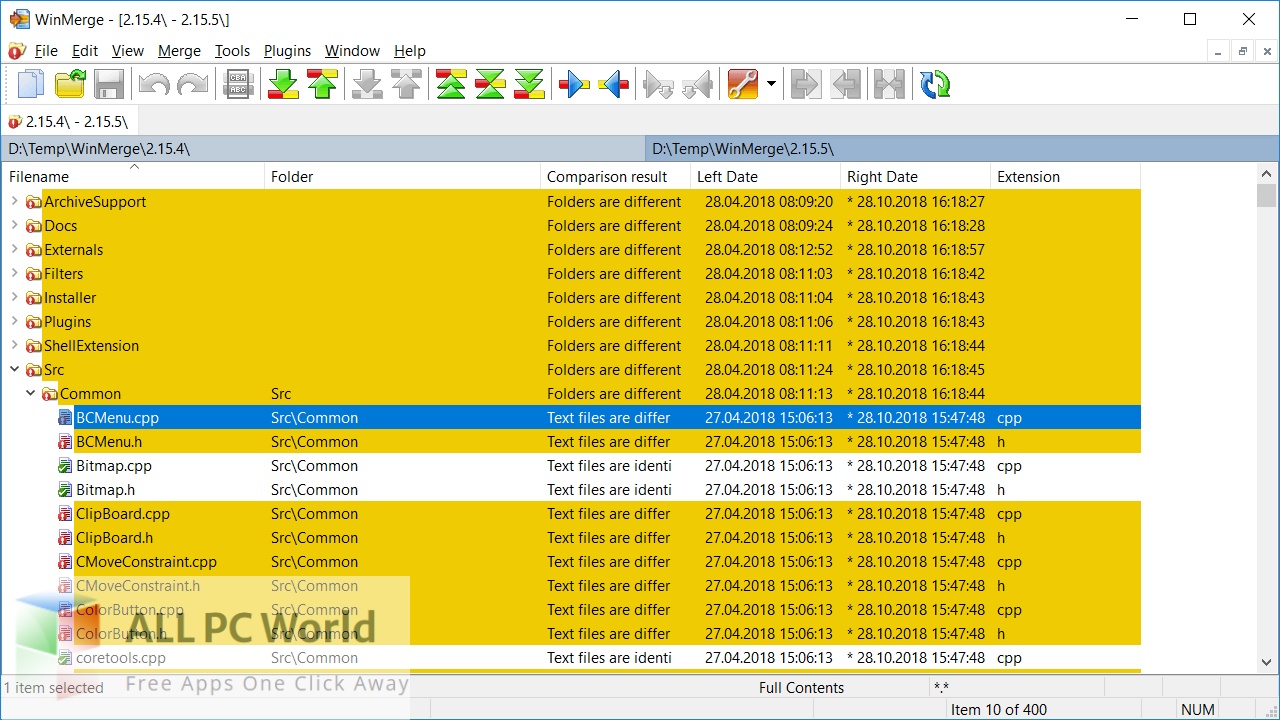
Task: Collapse the Common subfolder
Action: tap(30, 394)
